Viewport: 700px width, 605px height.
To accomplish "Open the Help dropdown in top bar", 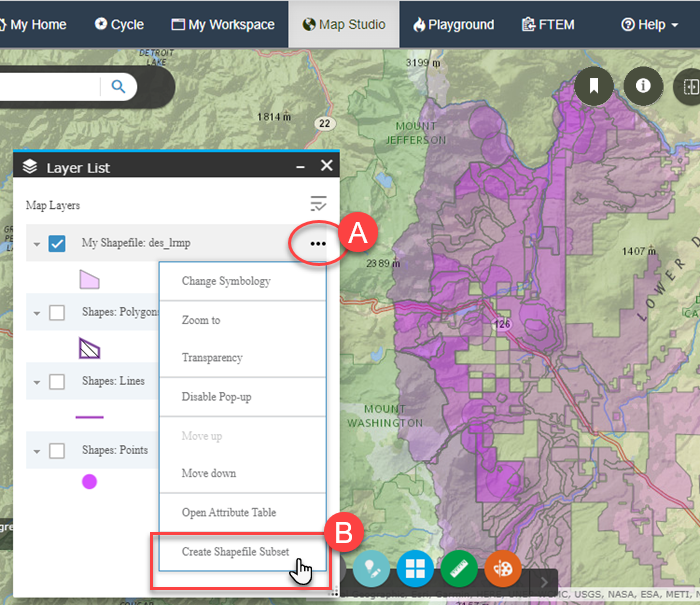I will (650, 24).
